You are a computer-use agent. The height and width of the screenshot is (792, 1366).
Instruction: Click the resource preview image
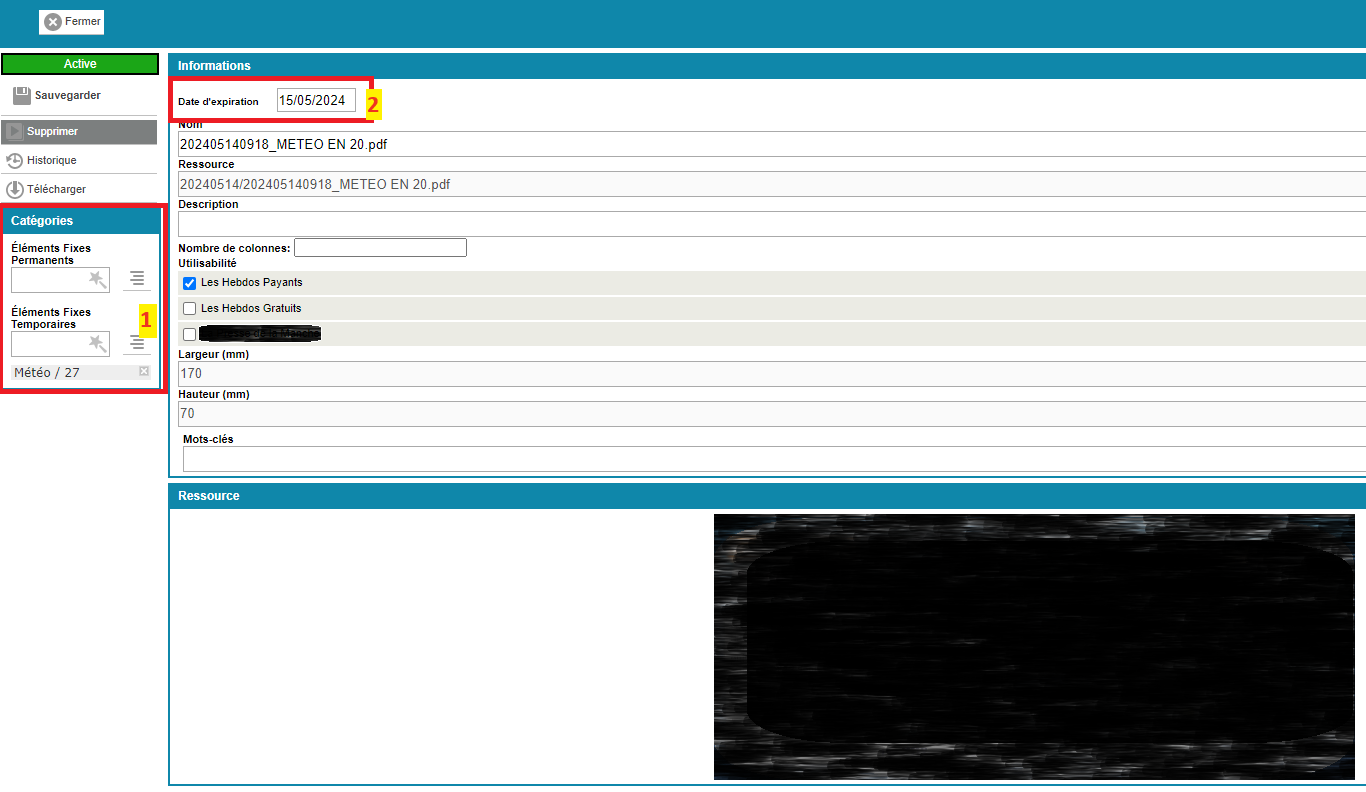1040,646
